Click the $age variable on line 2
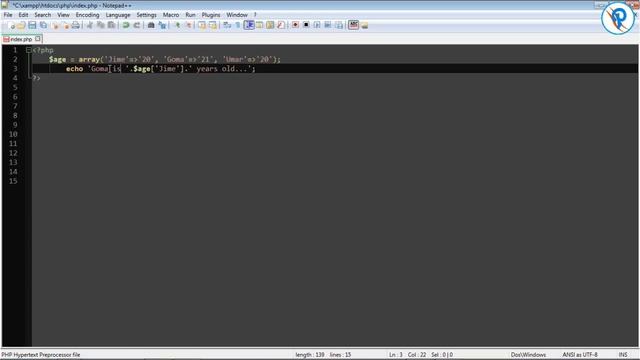 (x=58, y=60)
